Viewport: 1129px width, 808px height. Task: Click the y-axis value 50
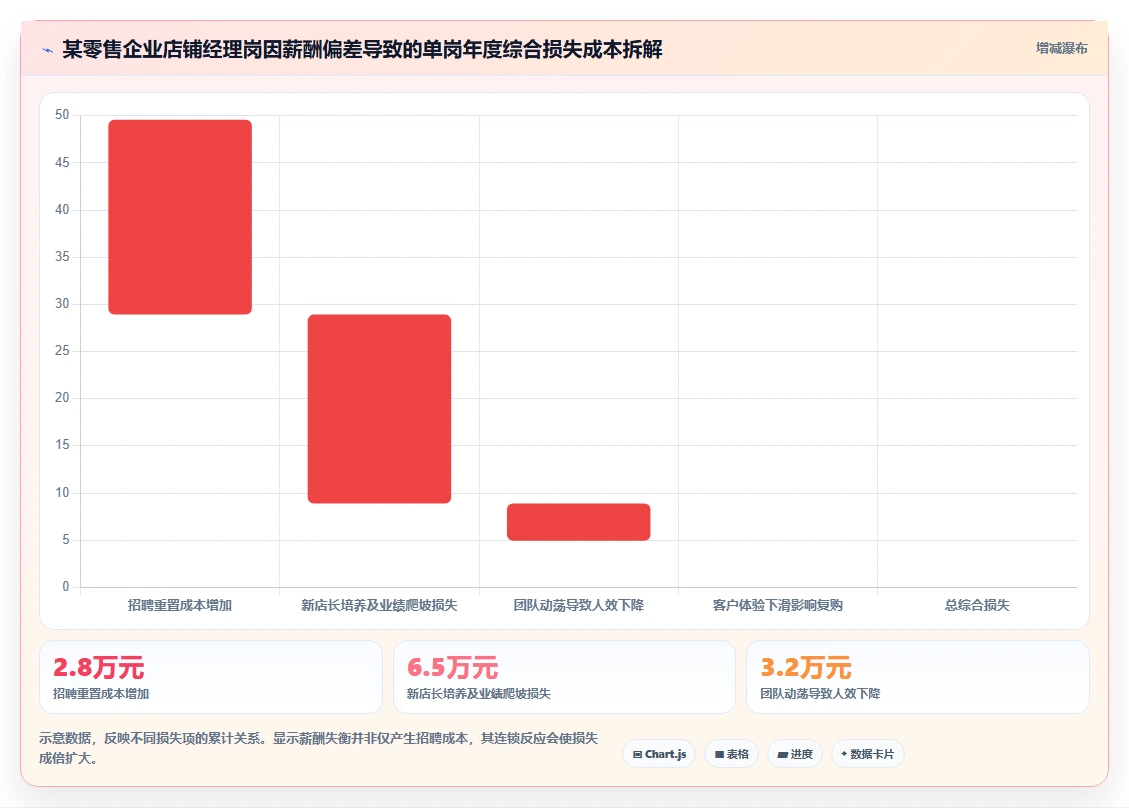(x=62, y=115)
